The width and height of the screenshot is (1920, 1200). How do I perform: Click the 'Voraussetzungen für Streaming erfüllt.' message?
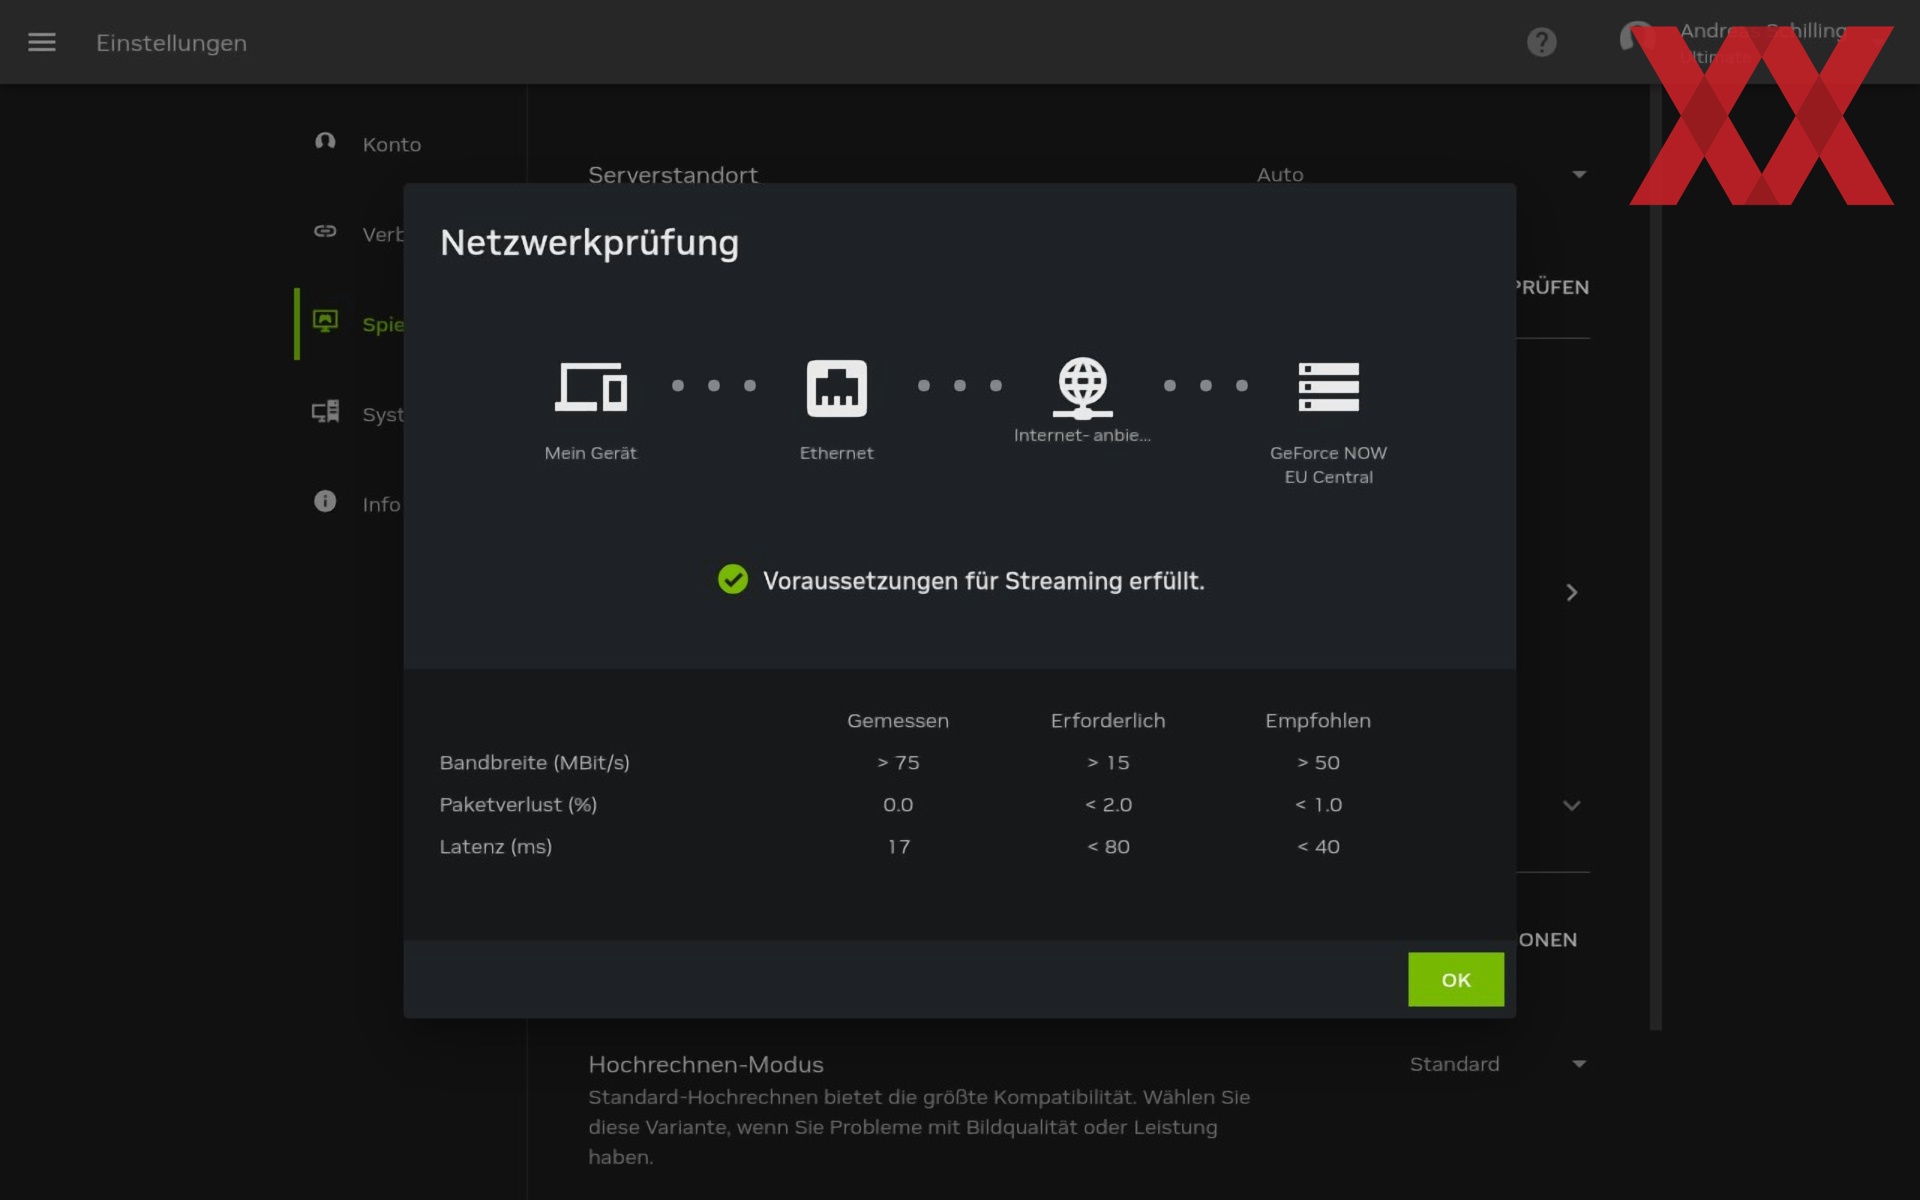click(x=983, y=581)
